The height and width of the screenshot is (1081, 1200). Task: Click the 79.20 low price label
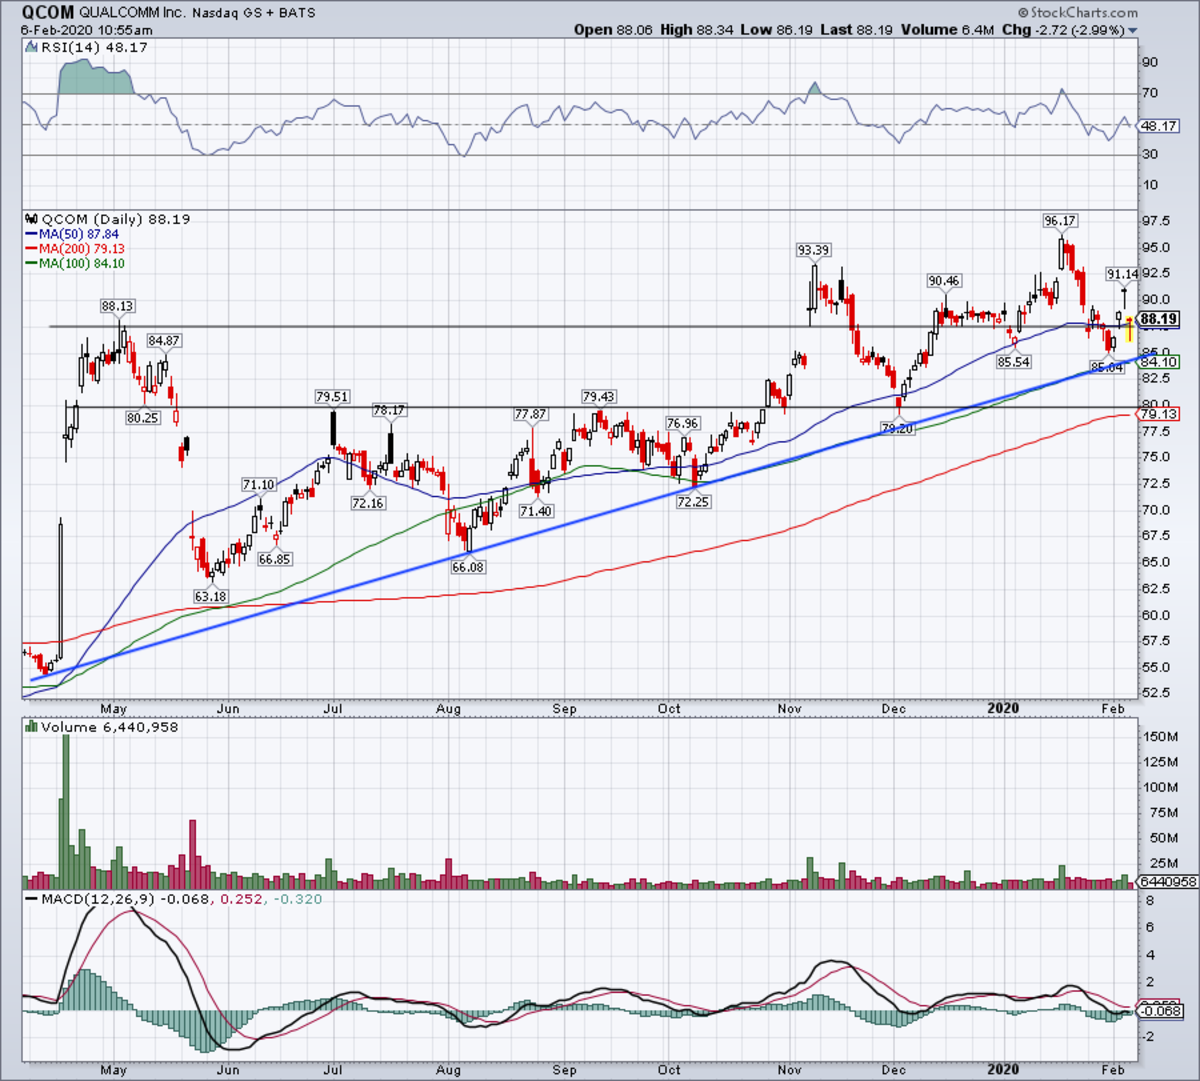click(x=897, y=429)
